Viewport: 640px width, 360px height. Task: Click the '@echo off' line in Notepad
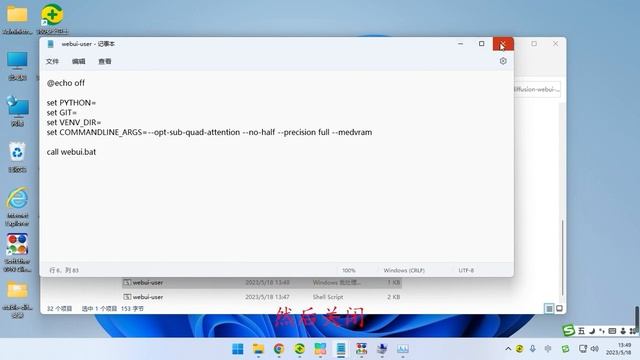66,83
